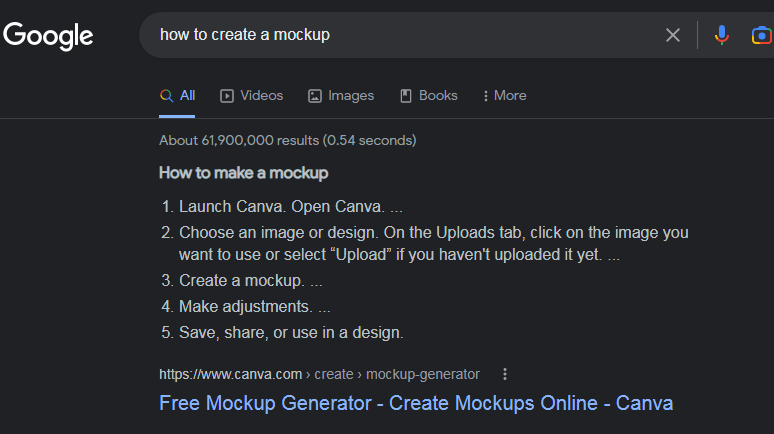Open the More search filters menu
This screenshot has height=434, width=774.
tap(504, 96)
